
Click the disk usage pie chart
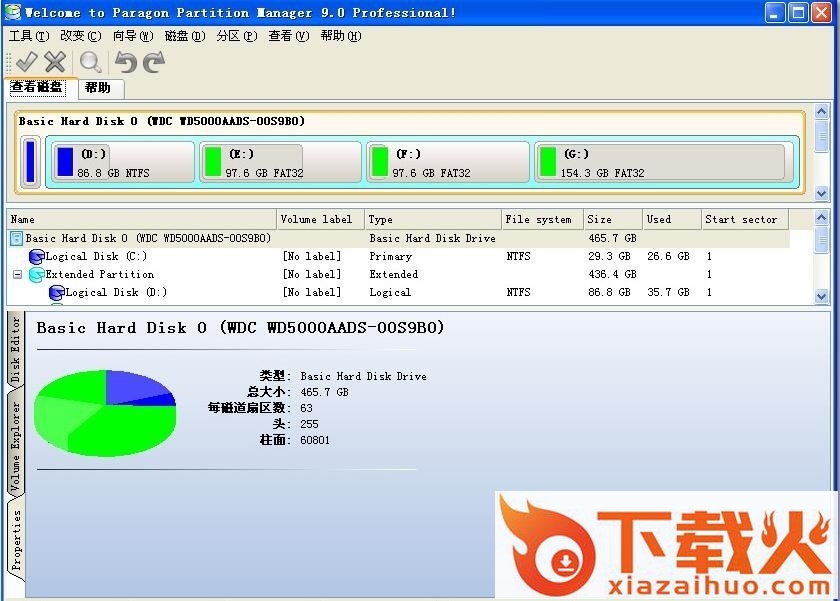point(105,413)
